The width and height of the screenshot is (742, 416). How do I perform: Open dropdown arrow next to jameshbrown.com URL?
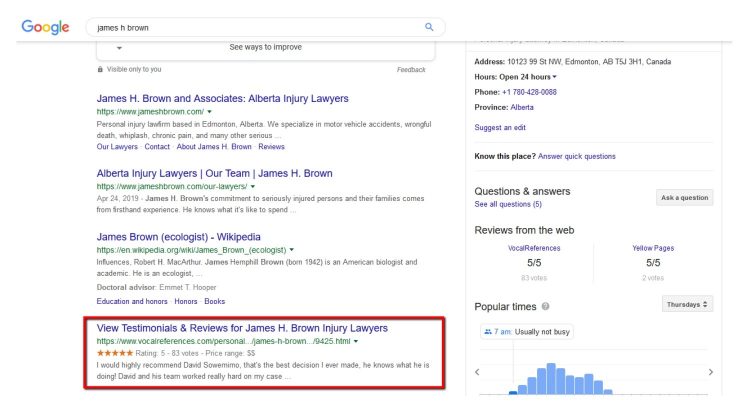click(209, 112)
